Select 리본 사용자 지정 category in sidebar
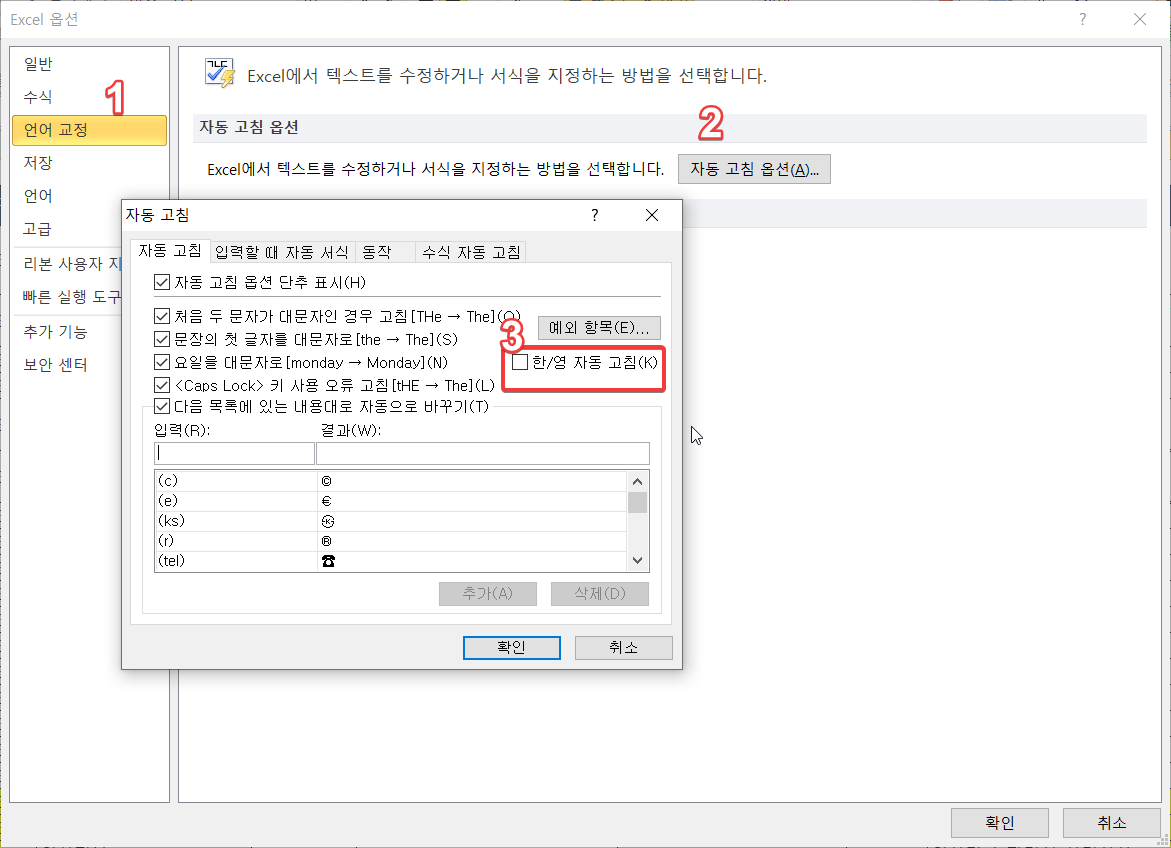Viewport: 1171px width, 848px height. point(67,264)
